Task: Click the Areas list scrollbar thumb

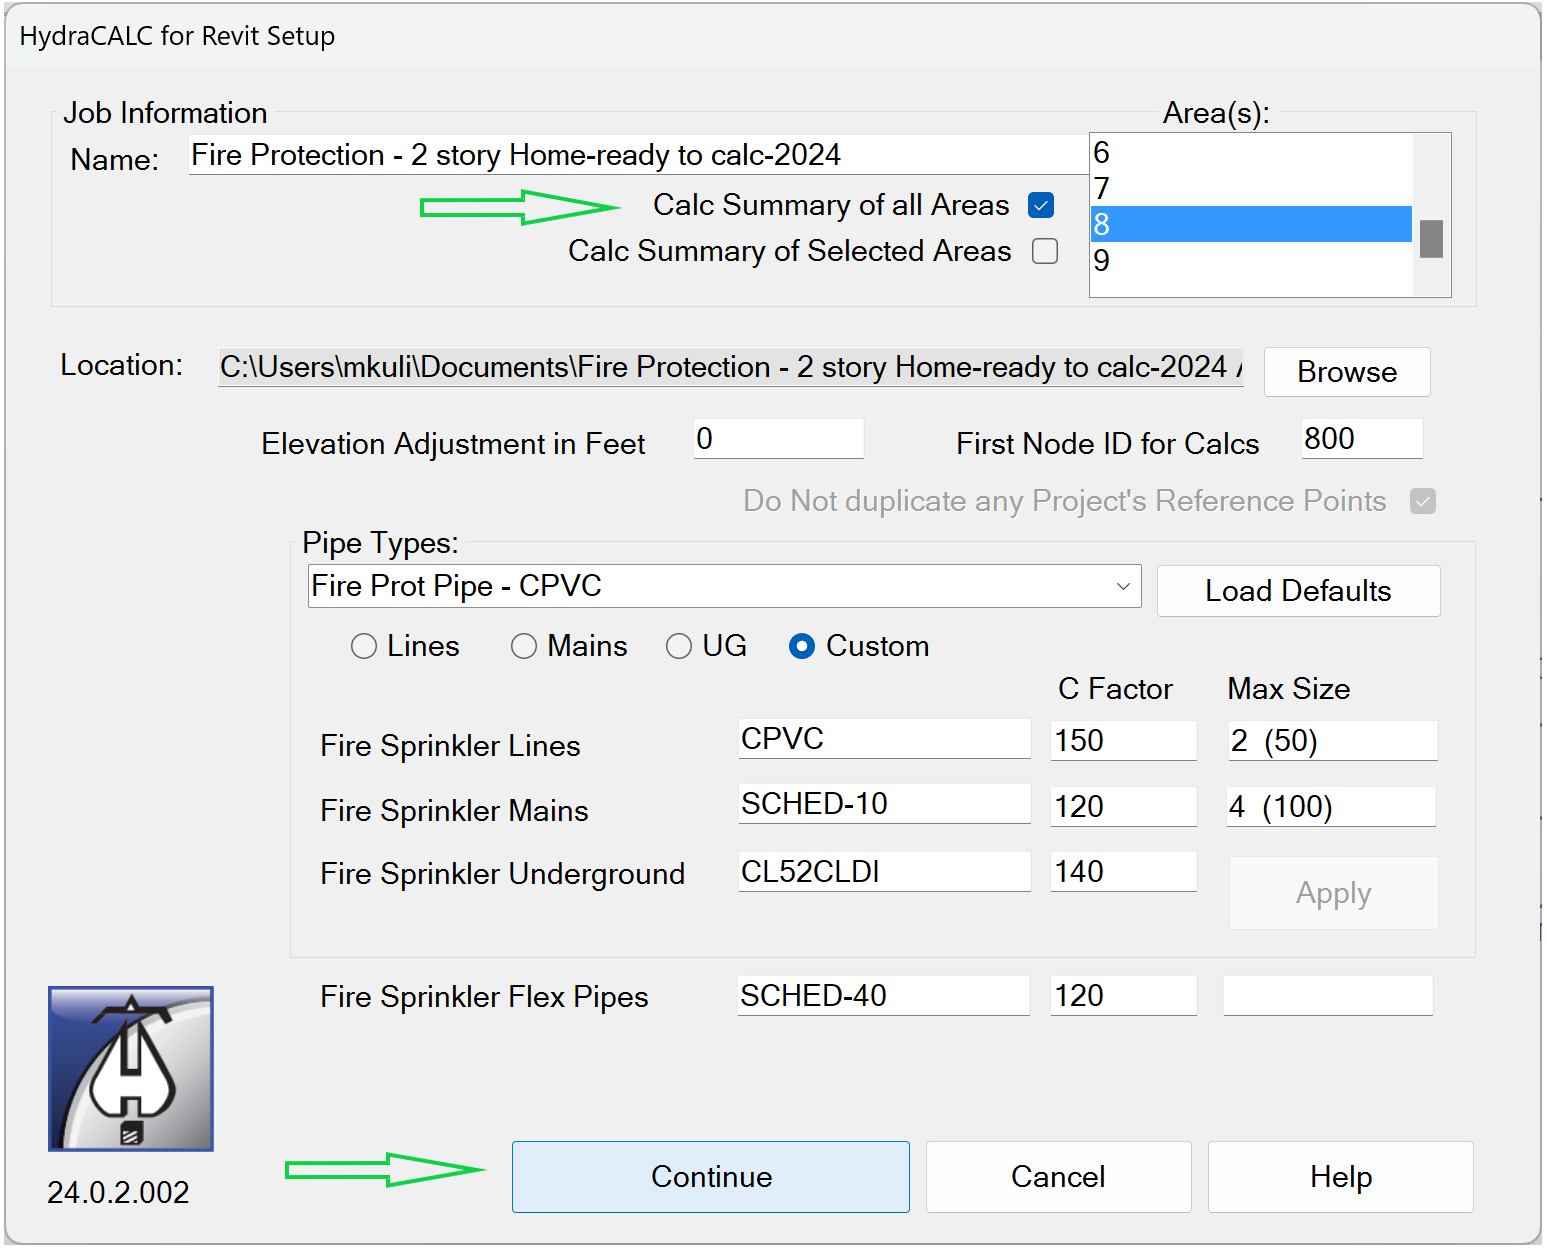Action: (1431, 239)
